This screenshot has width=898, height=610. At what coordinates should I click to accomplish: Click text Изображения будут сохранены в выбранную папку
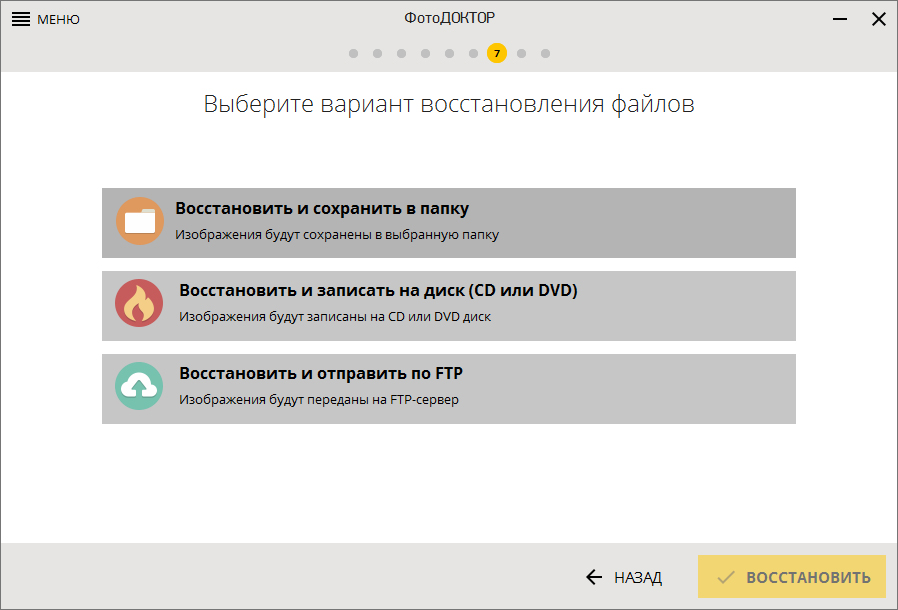[x=337, y=235]
